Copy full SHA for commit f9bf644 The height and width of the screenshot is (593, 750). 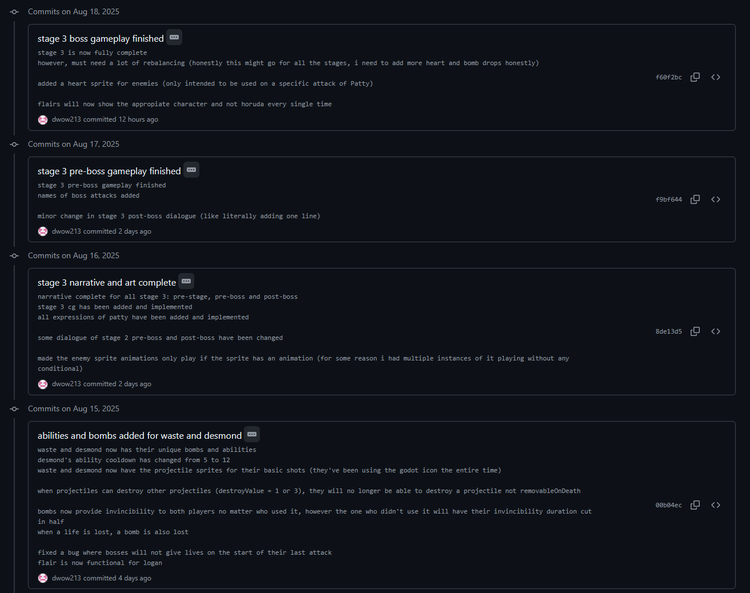coord(695,199)
